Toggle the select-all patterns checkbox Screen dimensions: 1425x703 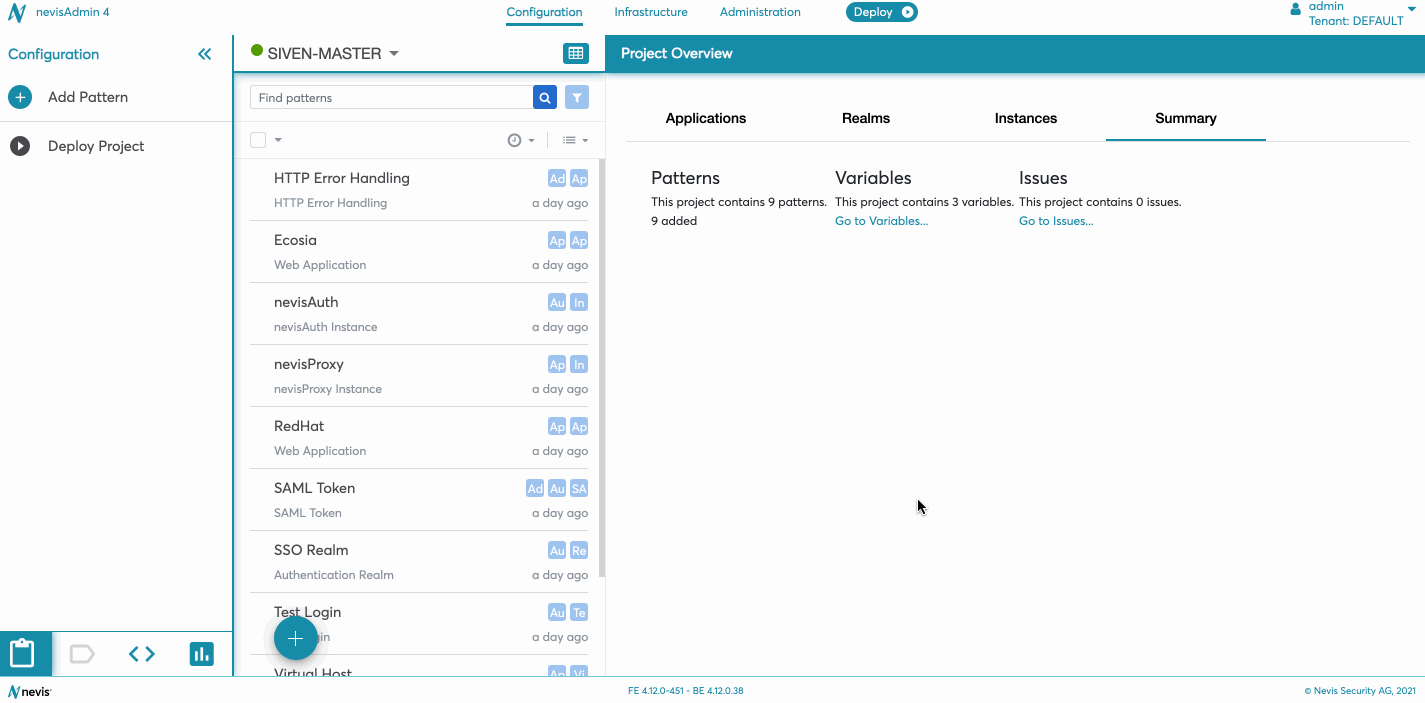pyautogui.click(x=258, y=140)
